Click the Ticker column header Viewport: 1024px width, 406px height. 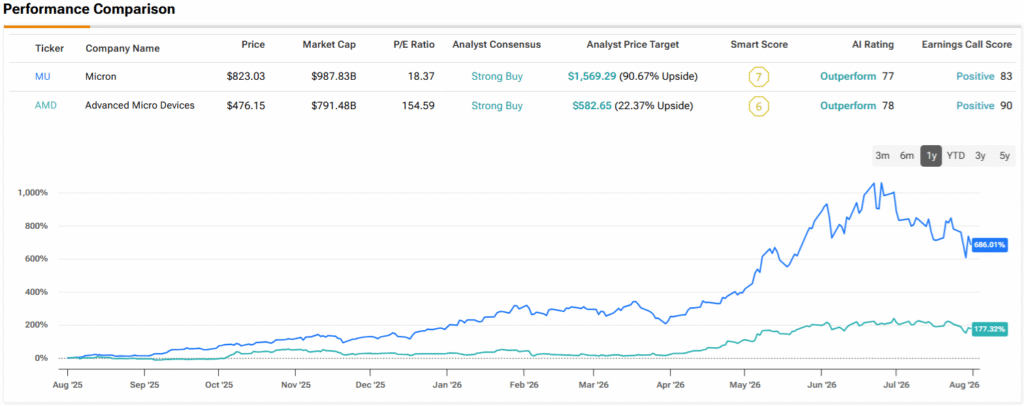click(49, 48)
